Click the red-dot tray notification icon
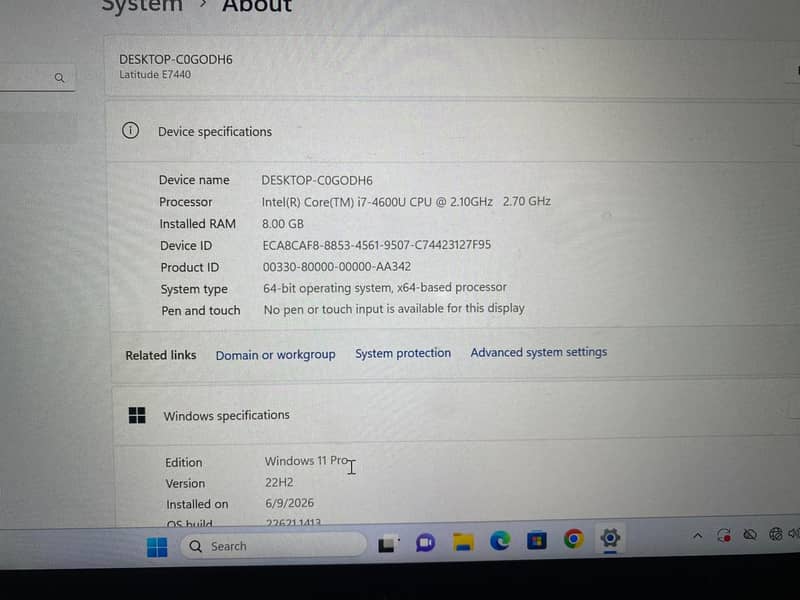This screenshot has width=800, height=600. 723,535
